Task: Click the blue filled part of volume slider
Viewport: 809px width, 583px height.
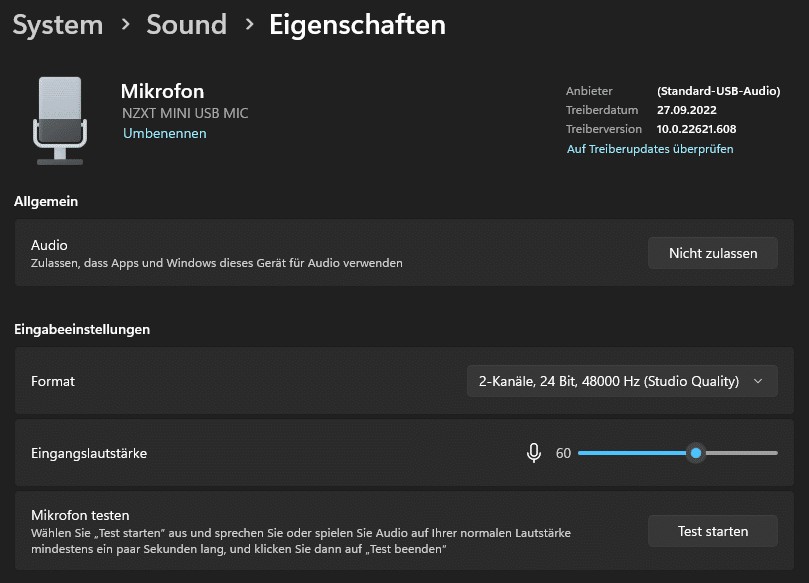Action: (630, 453)
